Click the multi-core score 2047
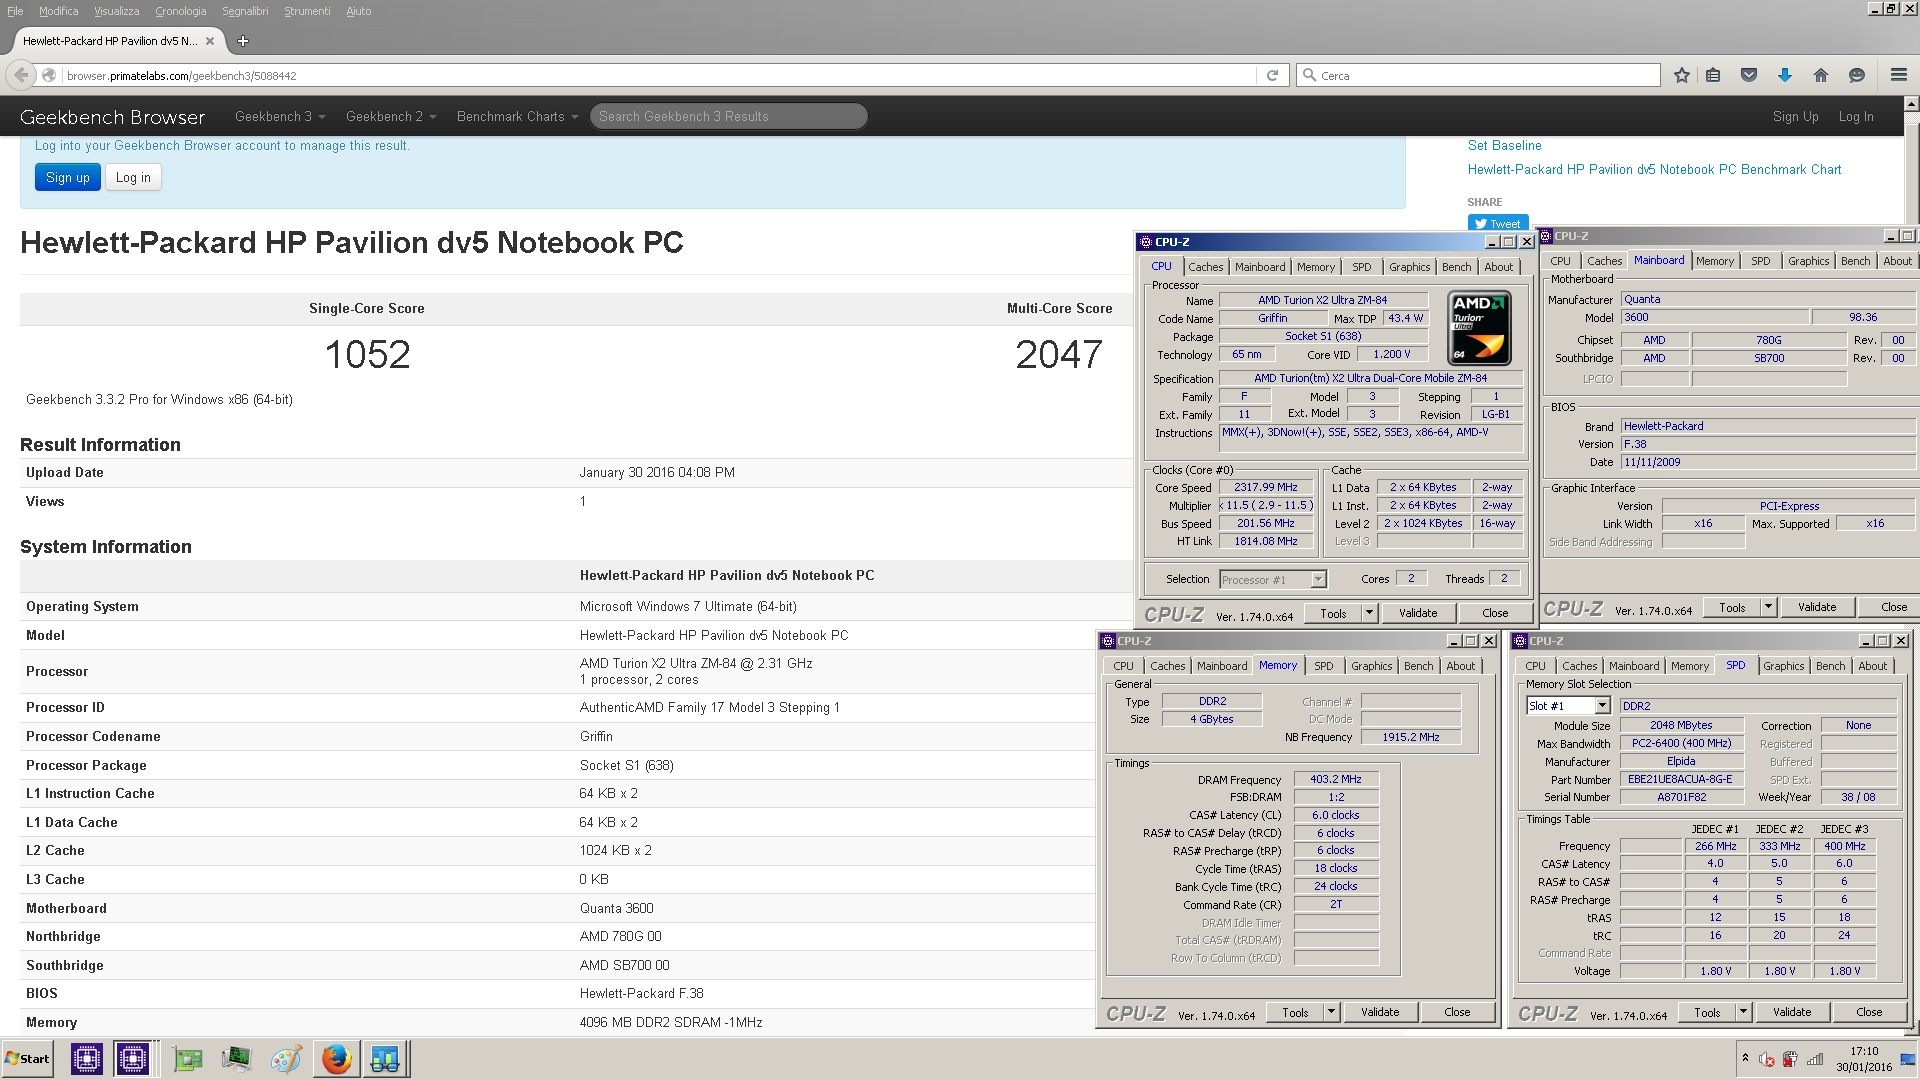 (x=1059, y=355)
